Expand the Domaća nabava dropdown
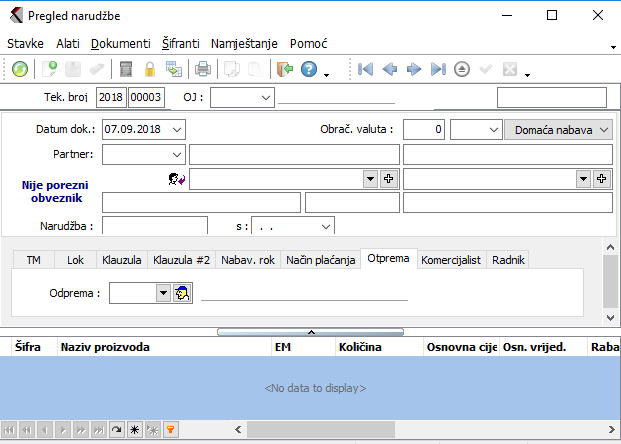 [x=604, y=130]
